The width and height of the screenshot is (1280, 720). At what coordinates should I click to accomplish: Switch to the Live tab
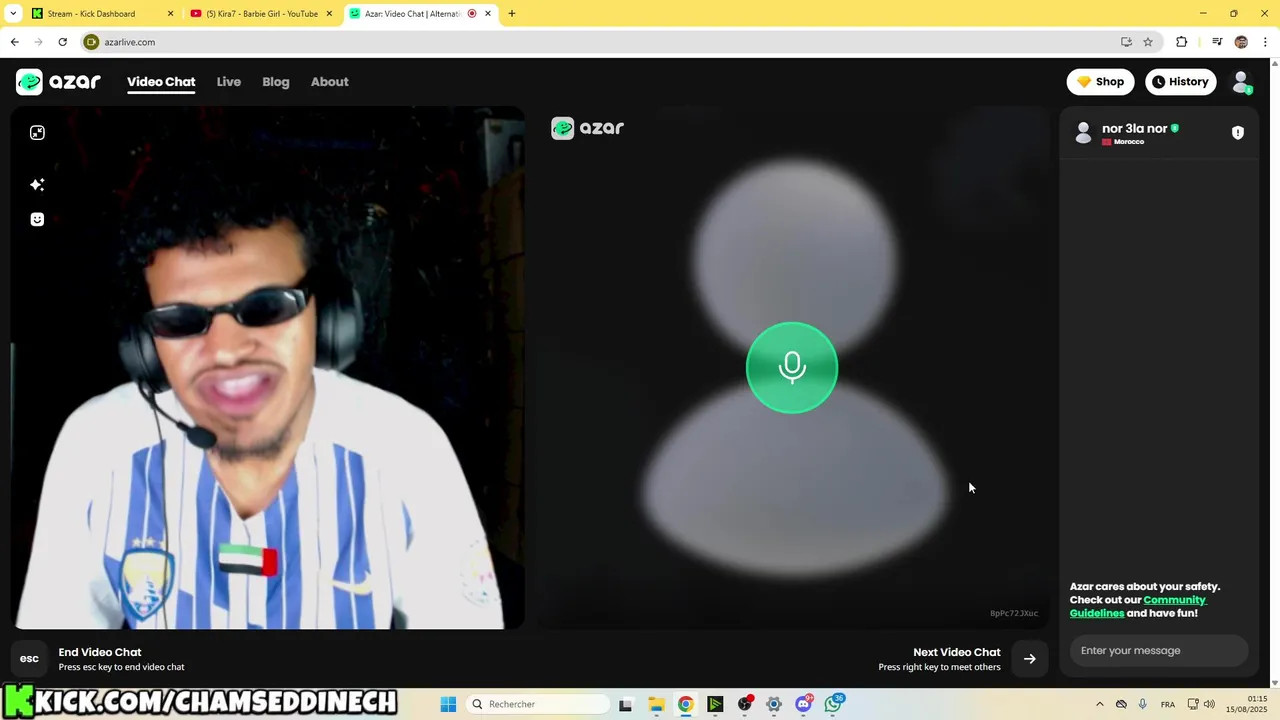pyautogui.click(x=229, y=82)
